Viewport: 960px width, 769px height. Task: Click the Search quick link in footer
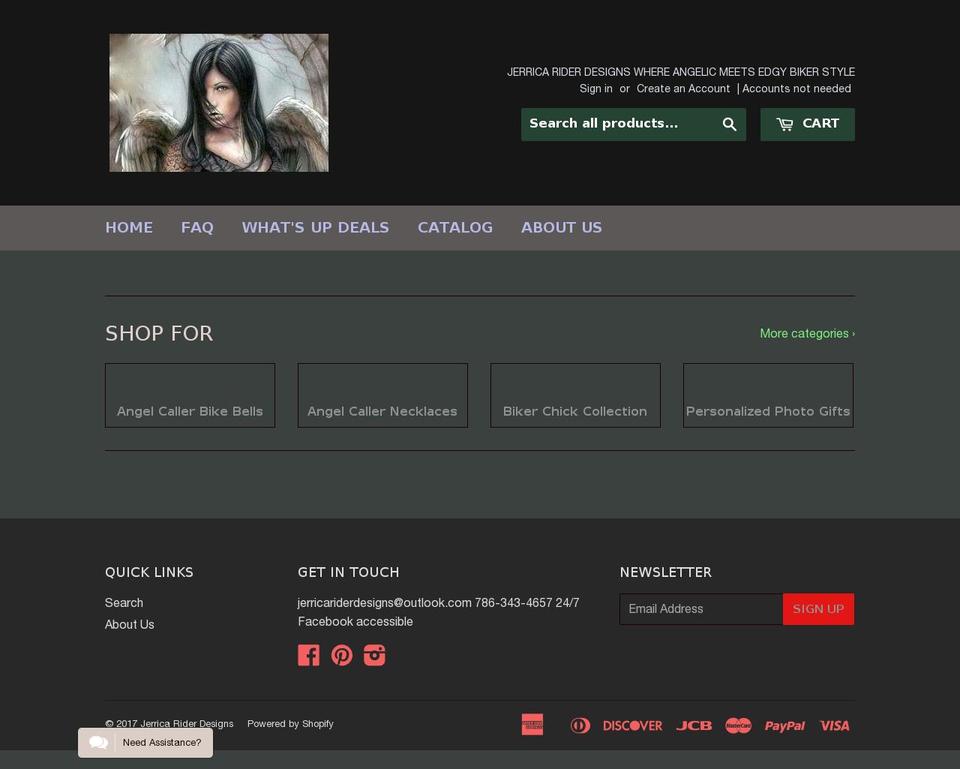click(x=124, y=603)
